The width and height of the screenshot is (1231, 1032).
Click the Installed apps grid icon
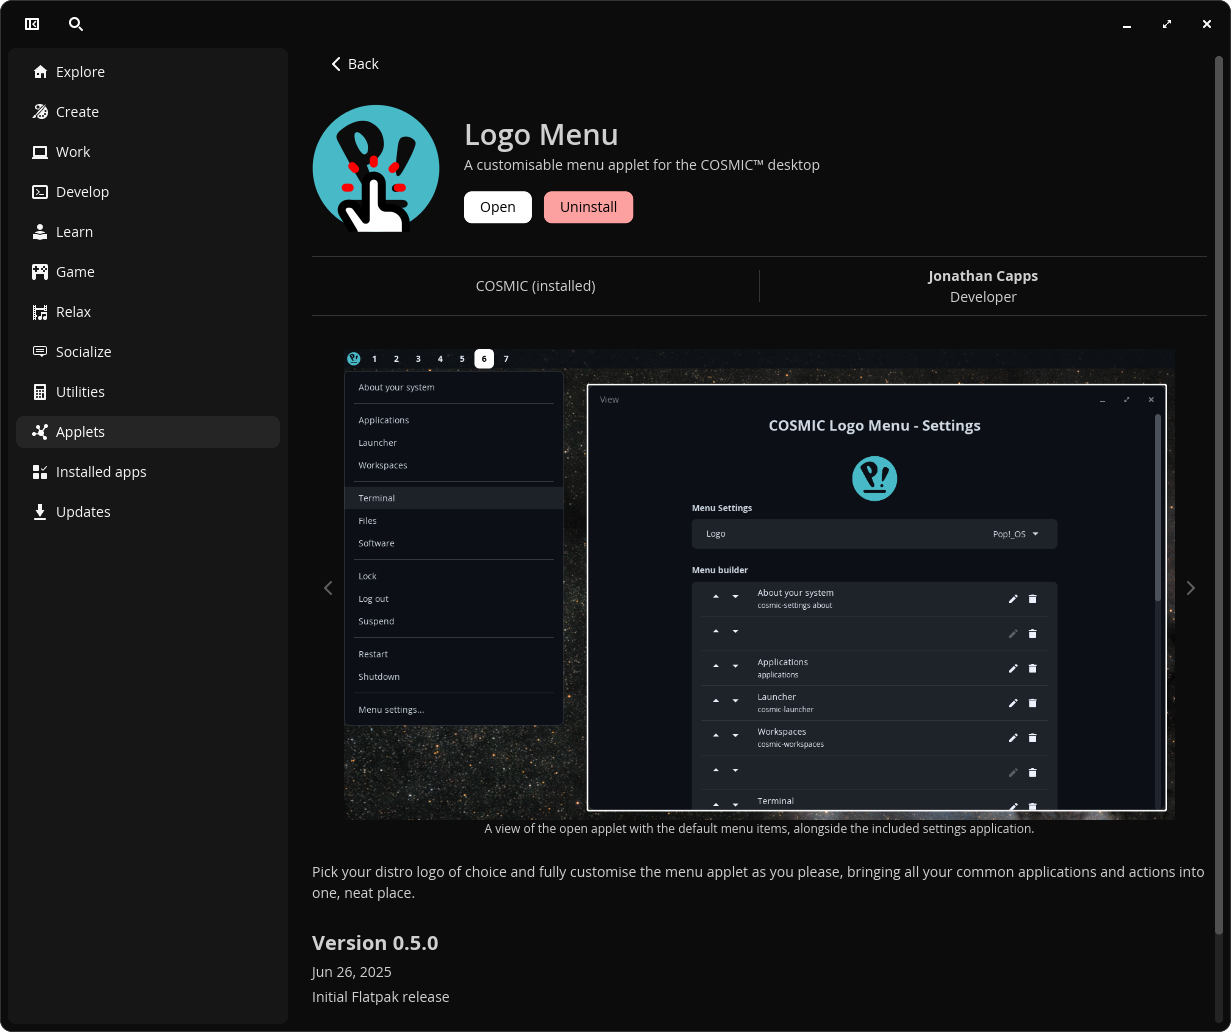click(x=40, y=472)
